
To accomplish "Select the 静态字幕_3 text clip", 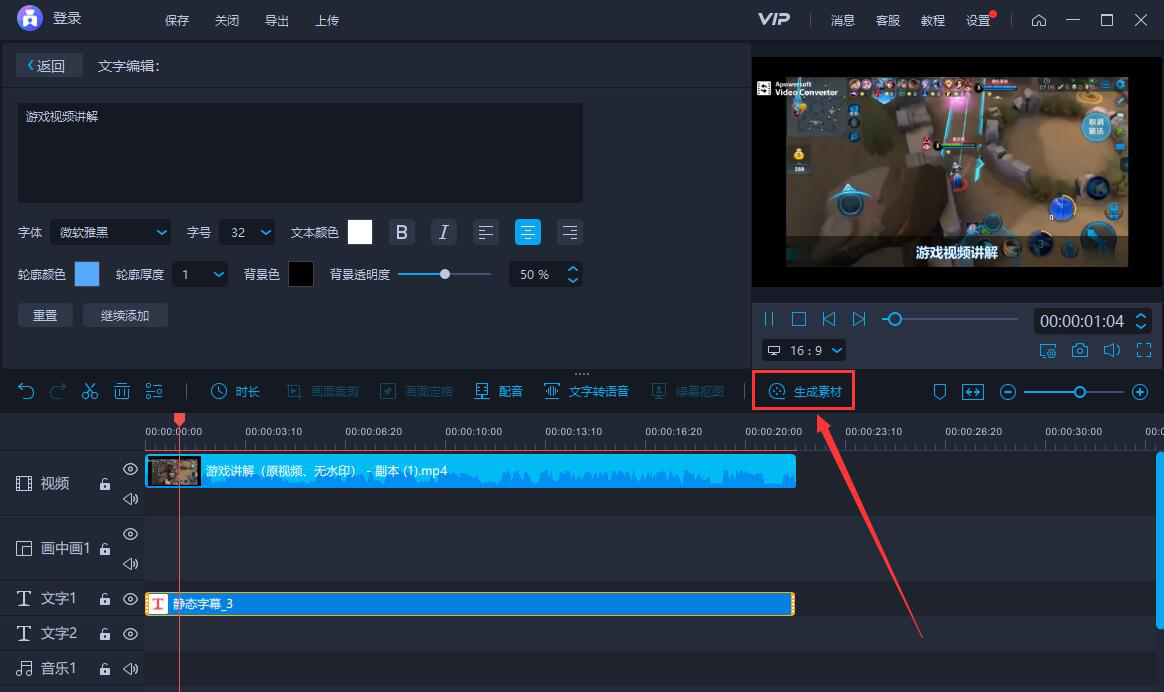I will point(470,604).
